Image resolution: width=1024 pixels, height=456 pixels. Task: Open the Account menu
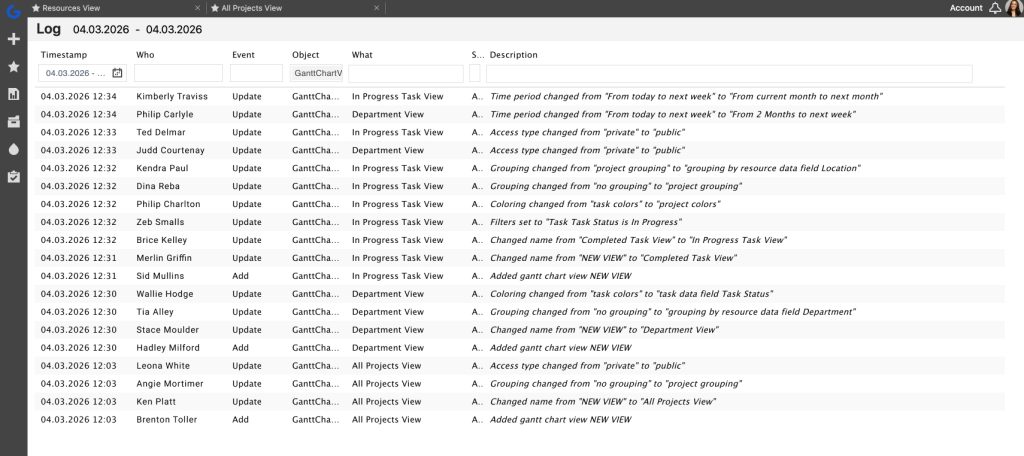click(x=965, y=8)
